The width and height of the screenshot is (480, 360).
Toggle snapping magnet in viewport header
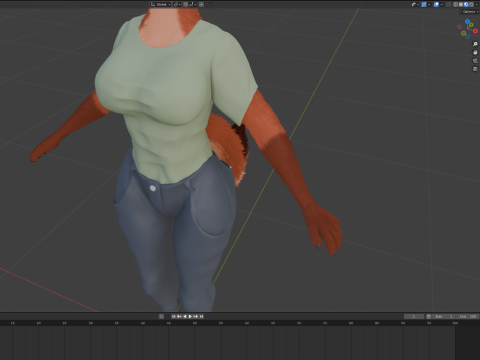186,4
